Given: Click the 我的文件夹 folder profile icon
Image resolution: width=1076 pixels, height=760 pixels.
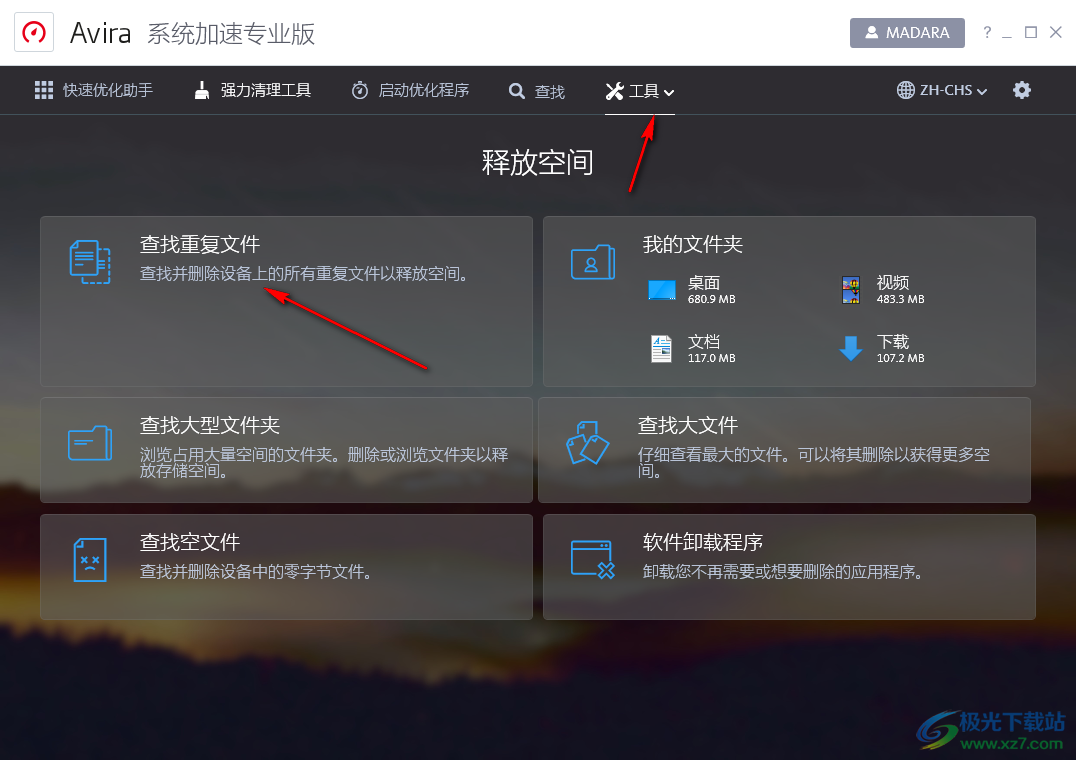Looking at the screenshot, I should coord(592,262).
